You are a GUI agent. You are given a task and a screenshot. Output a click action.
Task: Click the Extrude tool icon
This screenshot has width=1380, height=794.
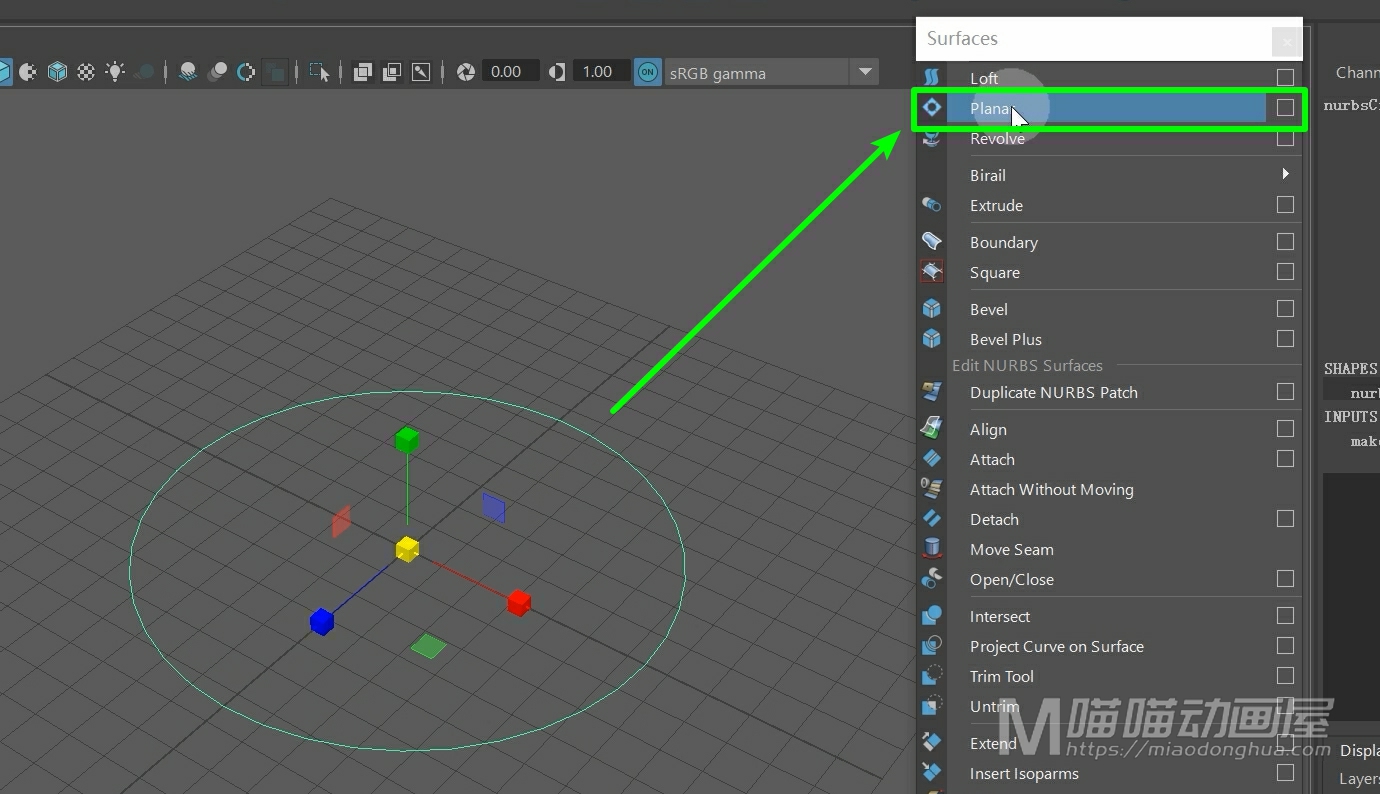point(932,205)
